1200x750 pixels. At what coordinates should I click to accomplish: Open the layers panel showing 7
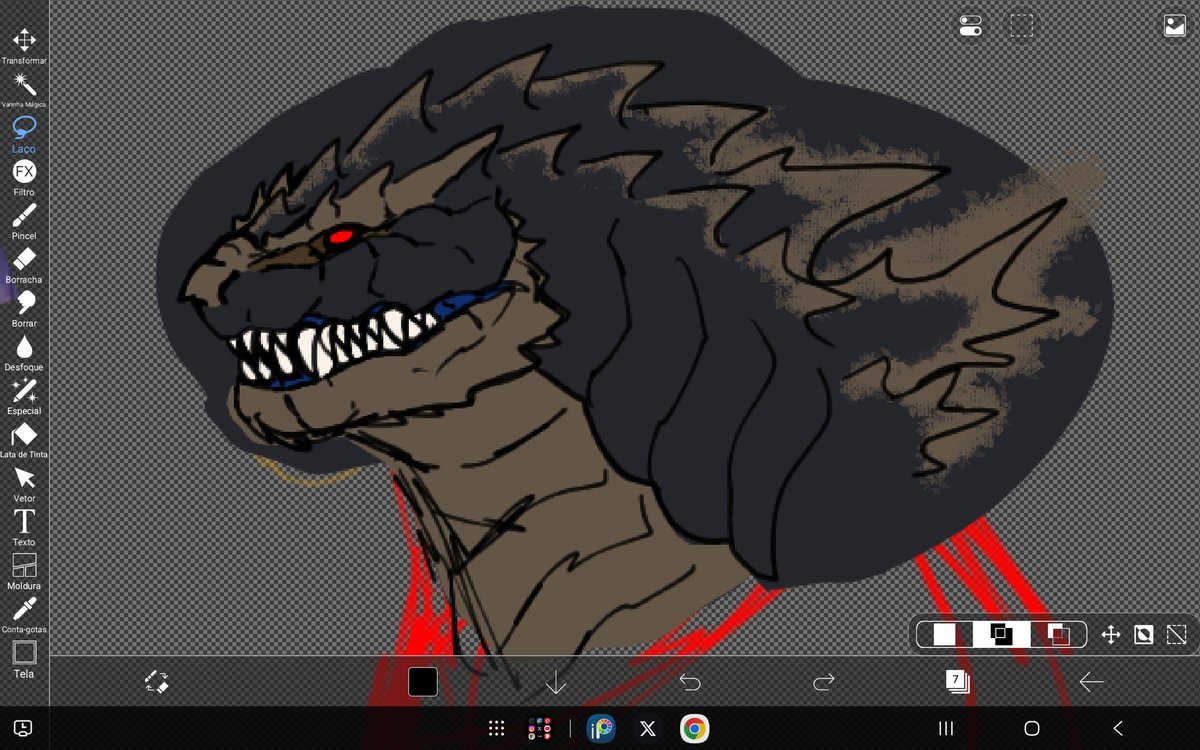click(957, 682)
